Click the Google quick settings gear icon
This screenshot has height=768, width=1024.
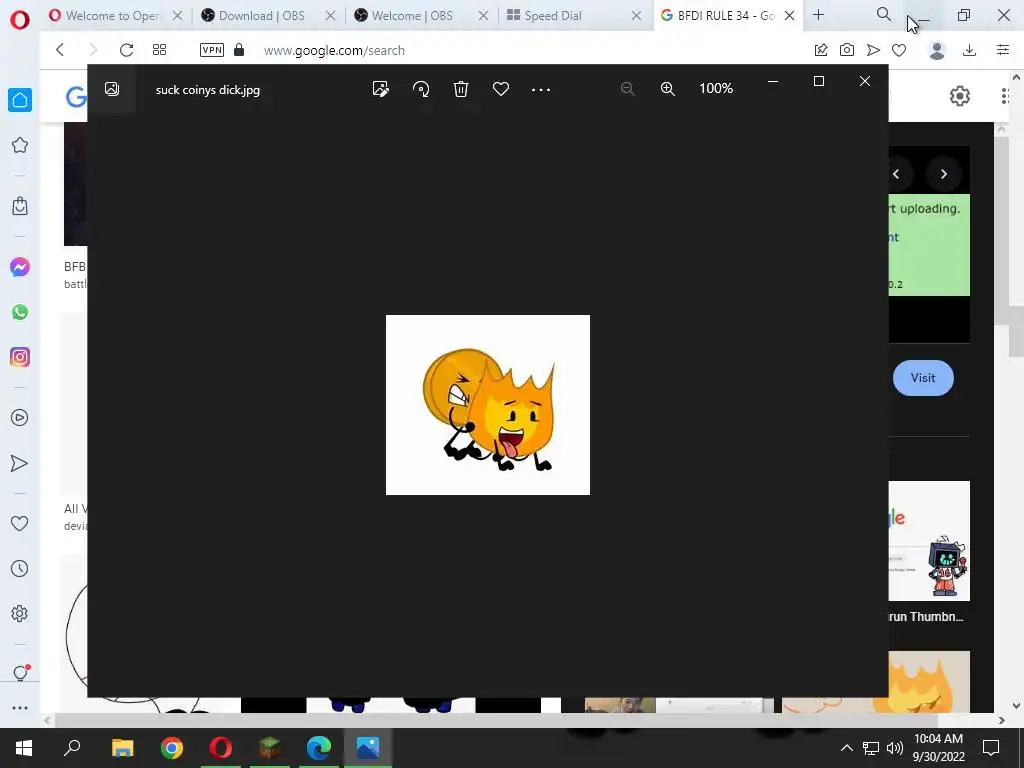tap(959, 97)
